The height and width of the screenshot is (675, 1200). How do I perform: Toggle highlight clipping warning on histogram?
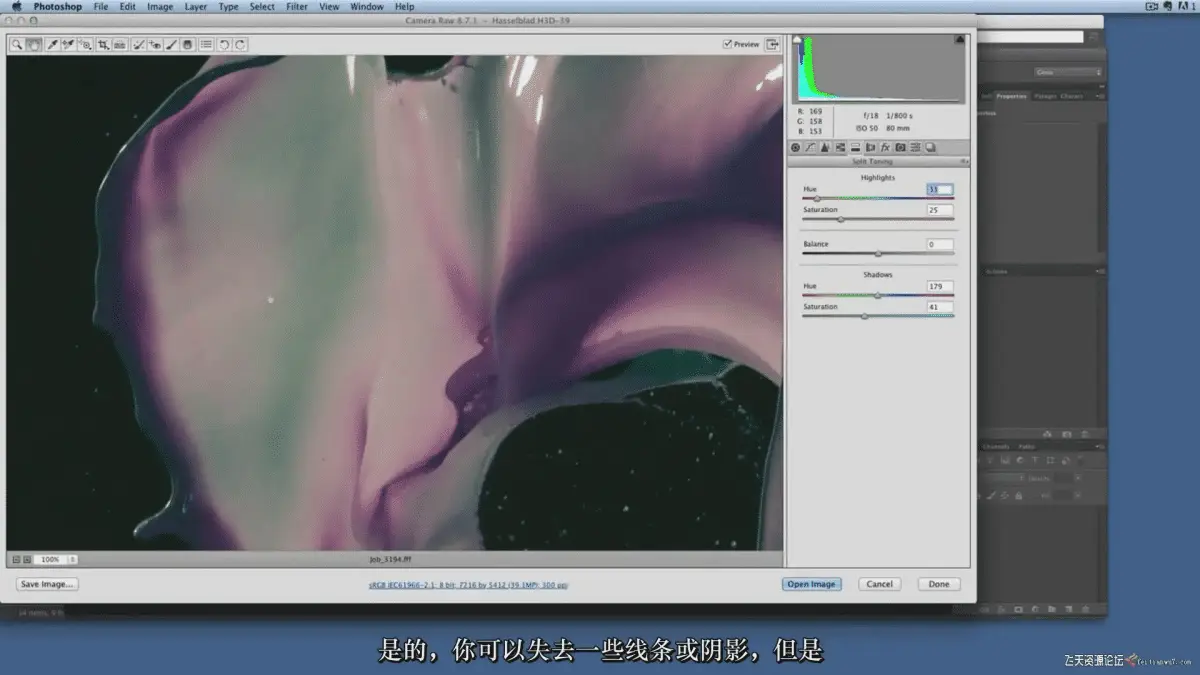[960, 39]
